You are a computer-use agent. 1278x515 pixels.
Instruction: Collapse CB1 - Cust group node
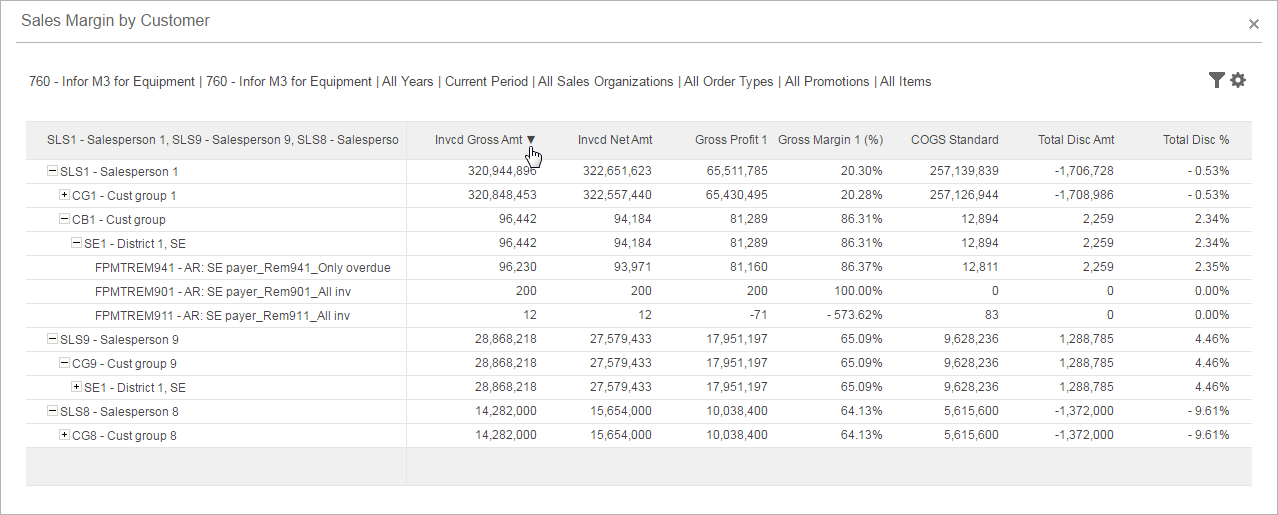pyautogui.click(x=65, y=219)
